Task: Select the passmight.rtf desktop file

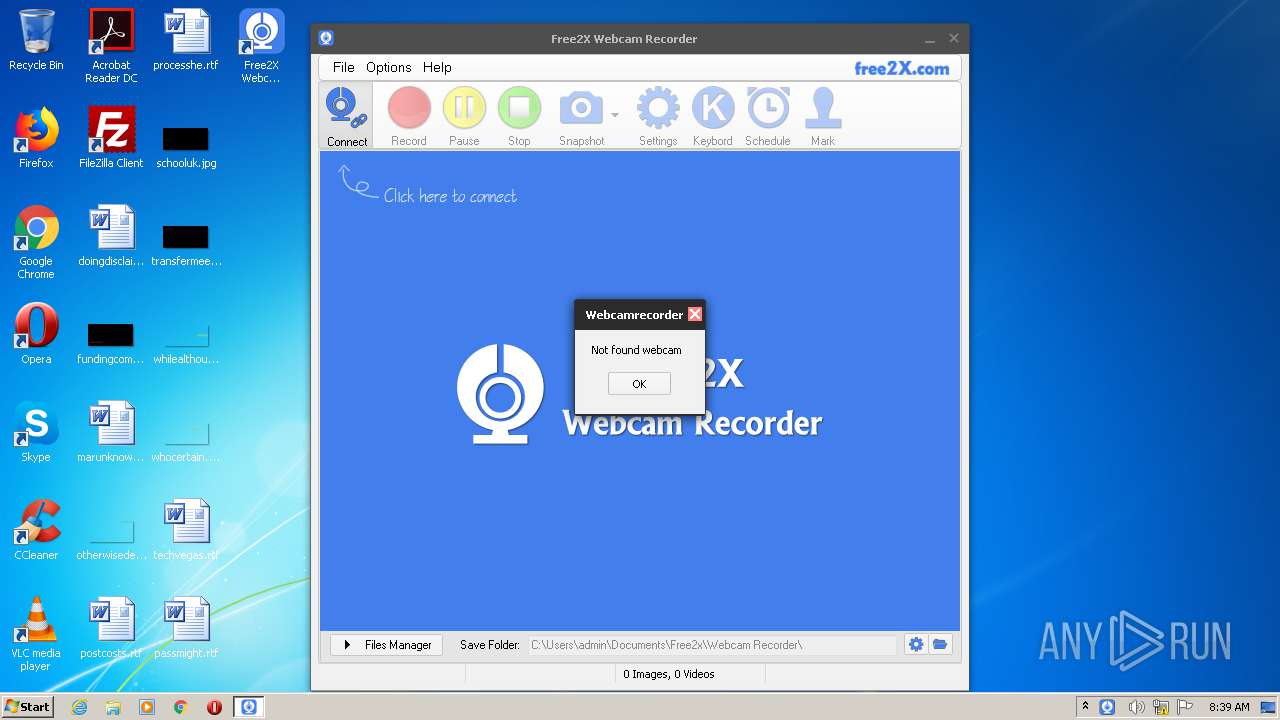Action: [186, 628]
